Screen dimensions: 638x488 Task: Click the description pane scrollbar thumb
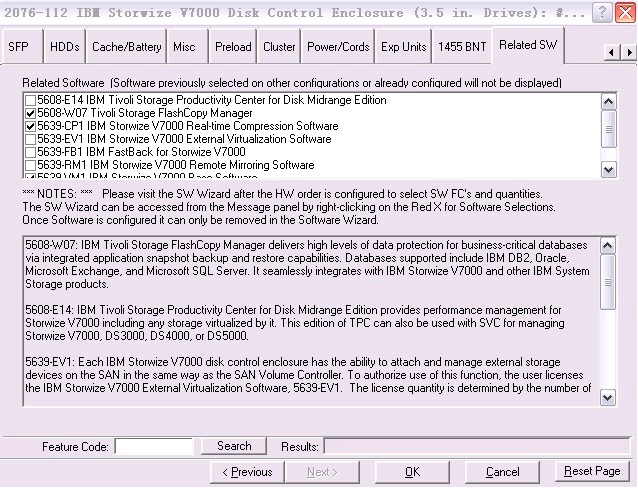[608, 282]
